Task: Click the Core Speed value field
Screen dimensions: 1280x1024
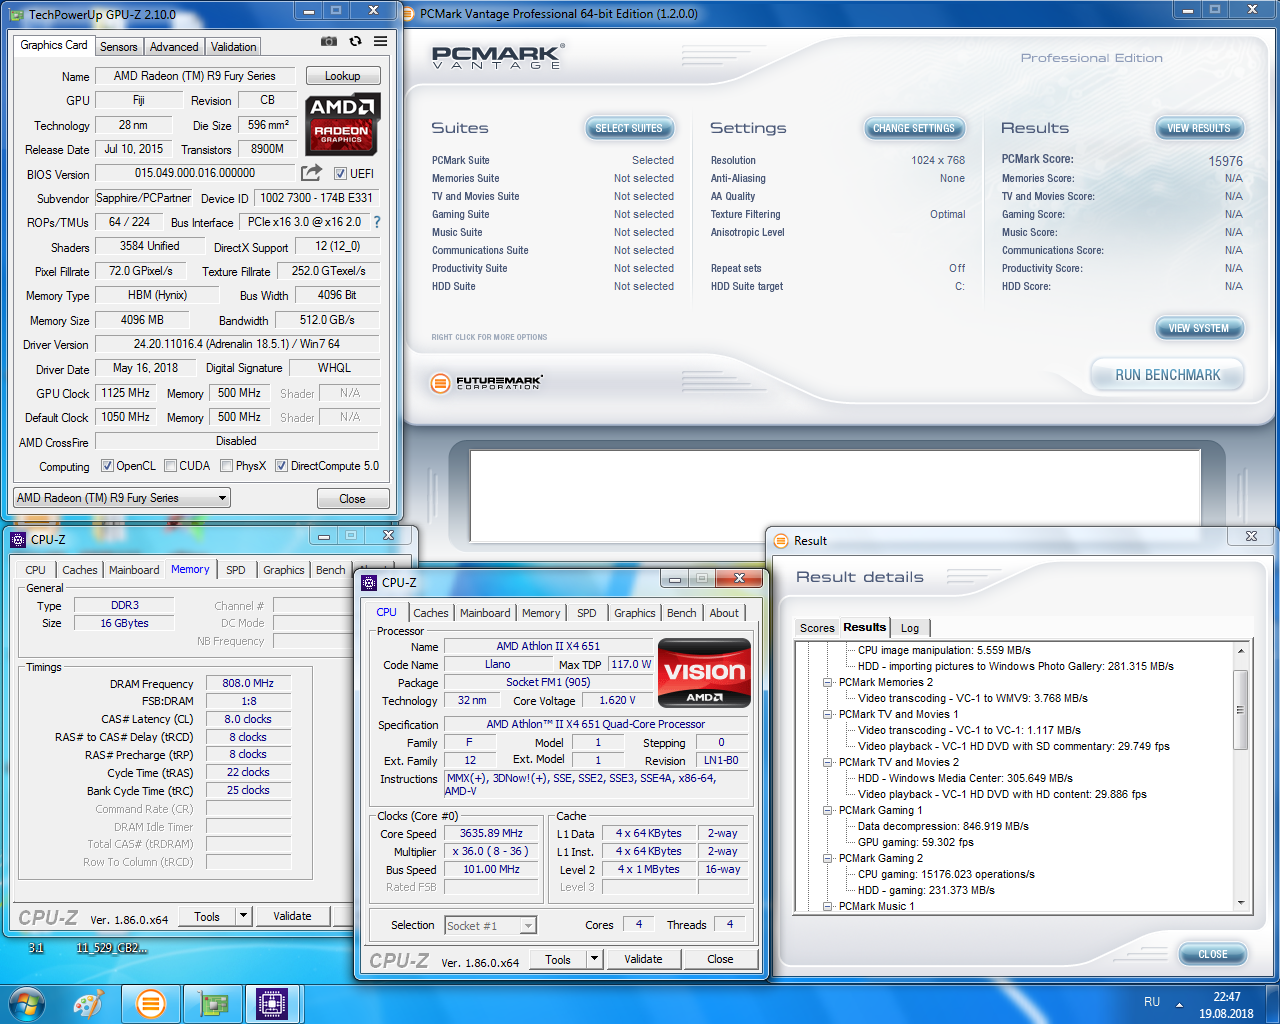Action: [491, 834]
